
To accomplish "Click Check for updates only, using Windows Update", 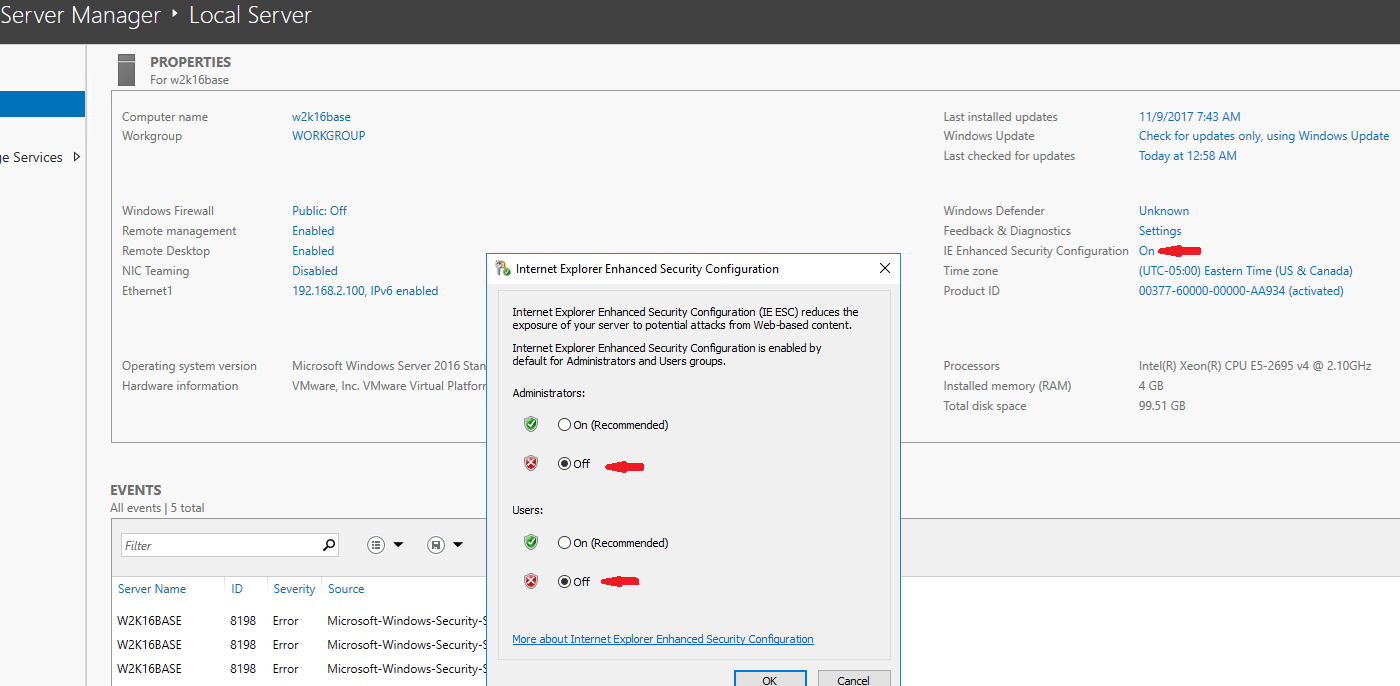I will coord(1264,136).
